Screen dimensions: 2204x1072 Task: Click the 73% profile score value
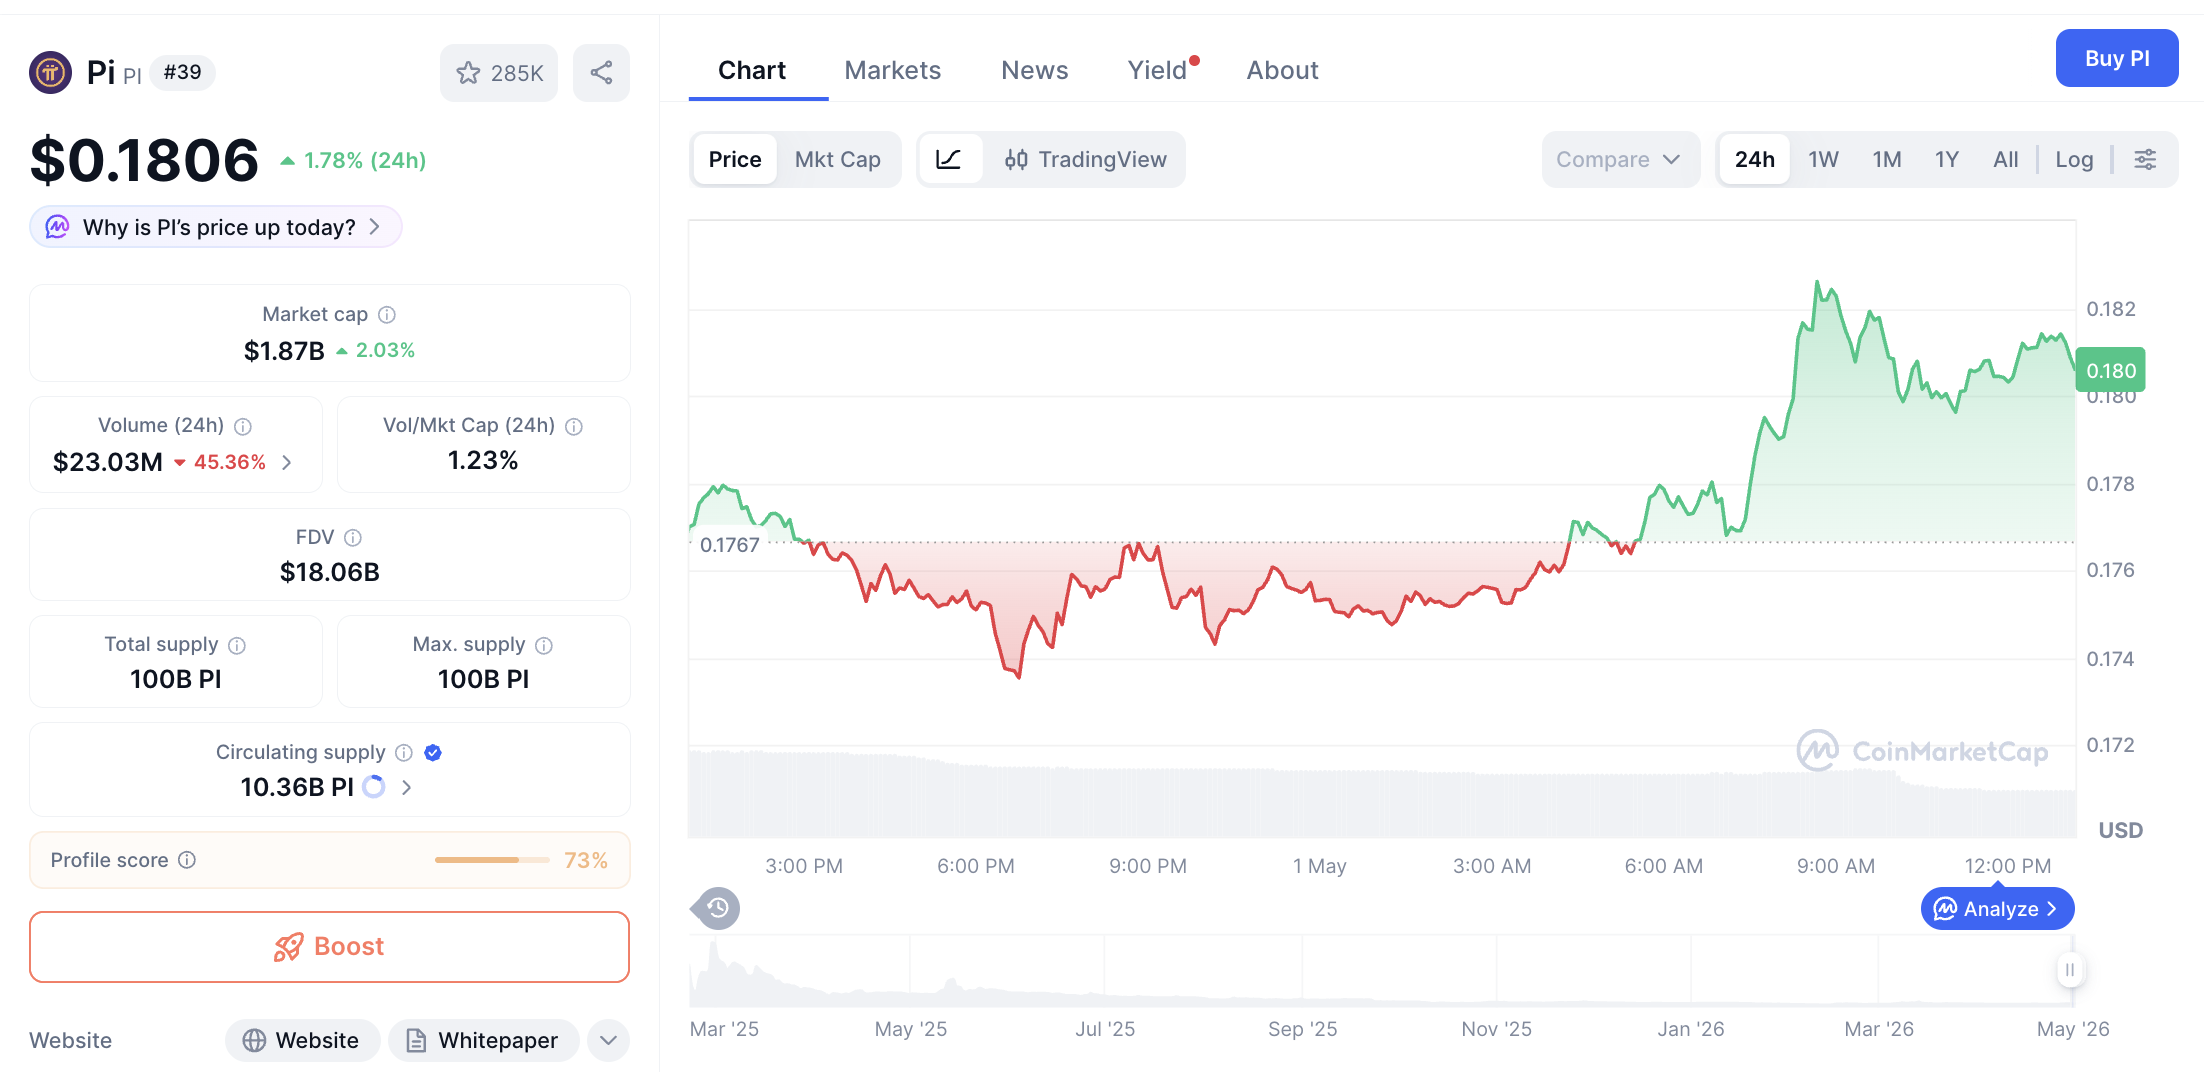[586, 860]
